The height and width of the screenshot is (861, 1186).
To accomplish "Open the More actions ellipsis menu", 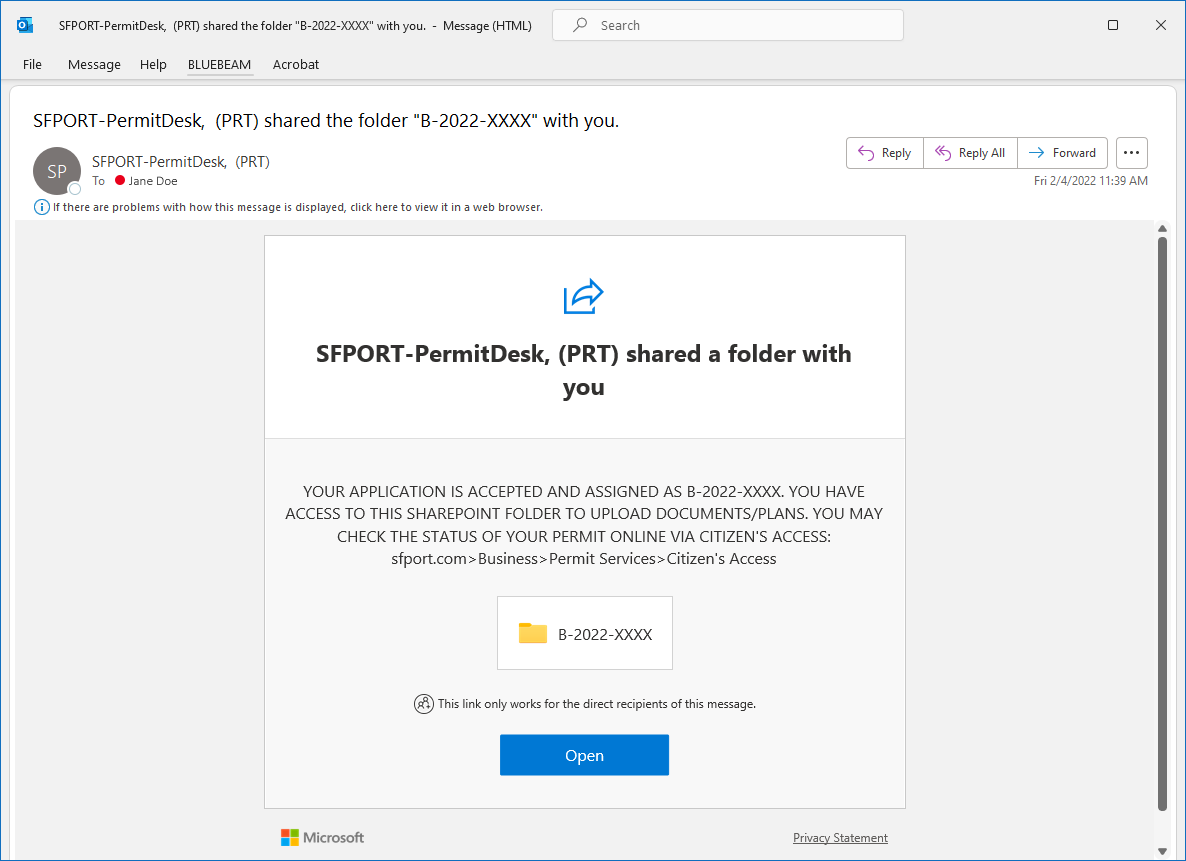I will point(1131,152).
